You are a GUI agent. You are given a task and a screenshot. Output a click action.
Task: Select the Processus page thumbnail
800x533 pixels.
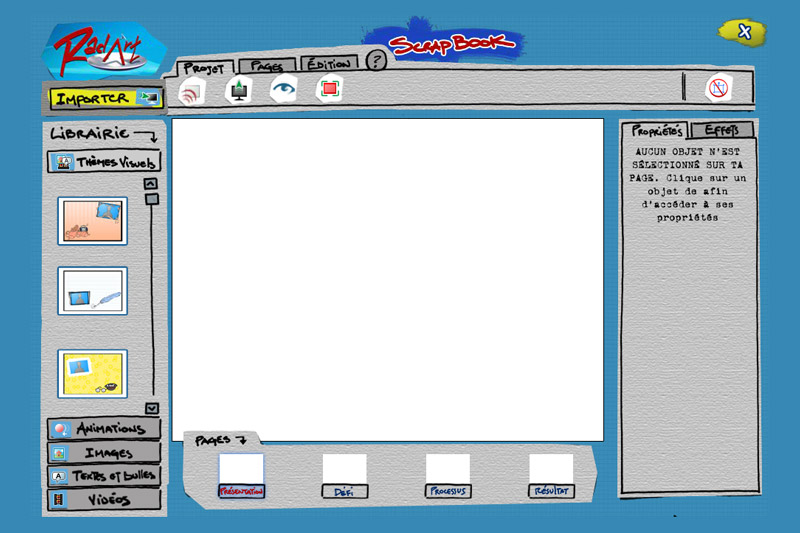pyautogui.click(x=448, y=468)
